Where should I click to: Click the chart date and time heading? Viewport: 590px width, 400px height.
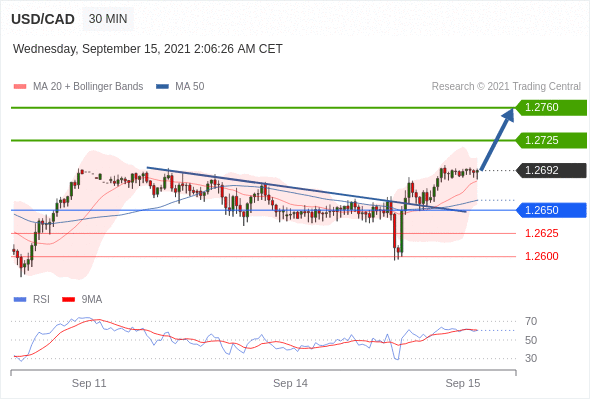point(148,49)
